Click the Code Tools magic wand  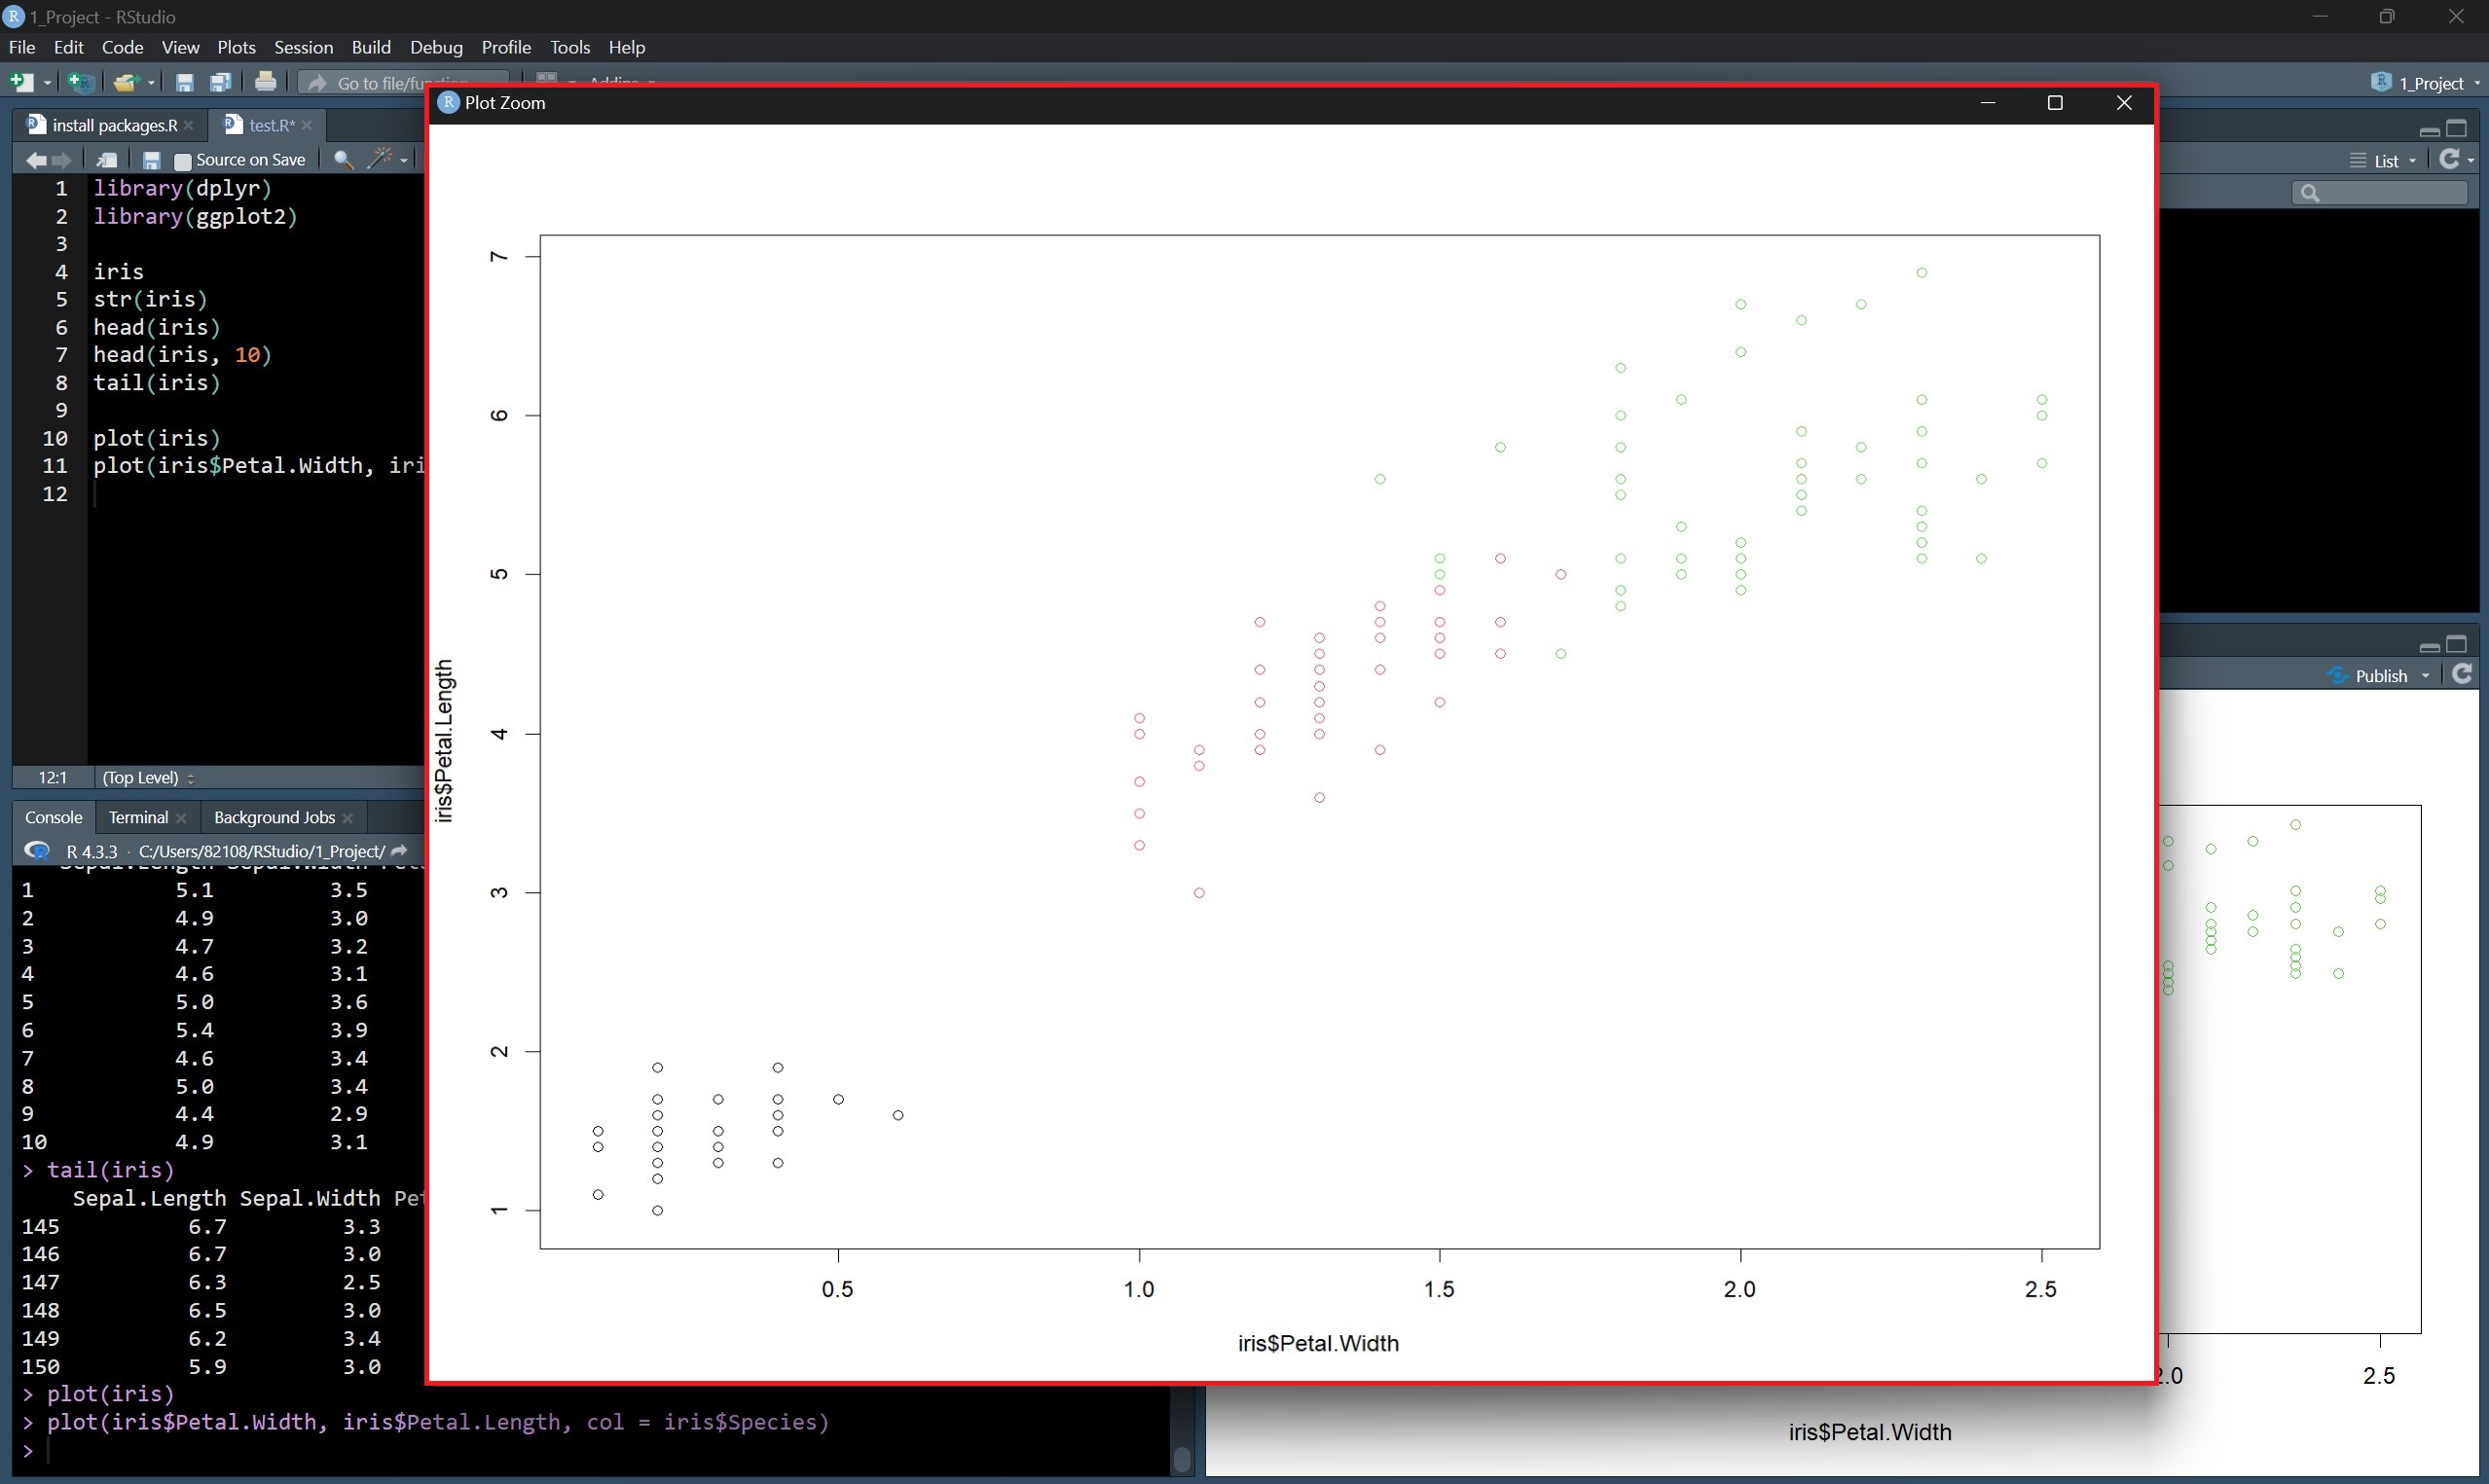(380, 159)
